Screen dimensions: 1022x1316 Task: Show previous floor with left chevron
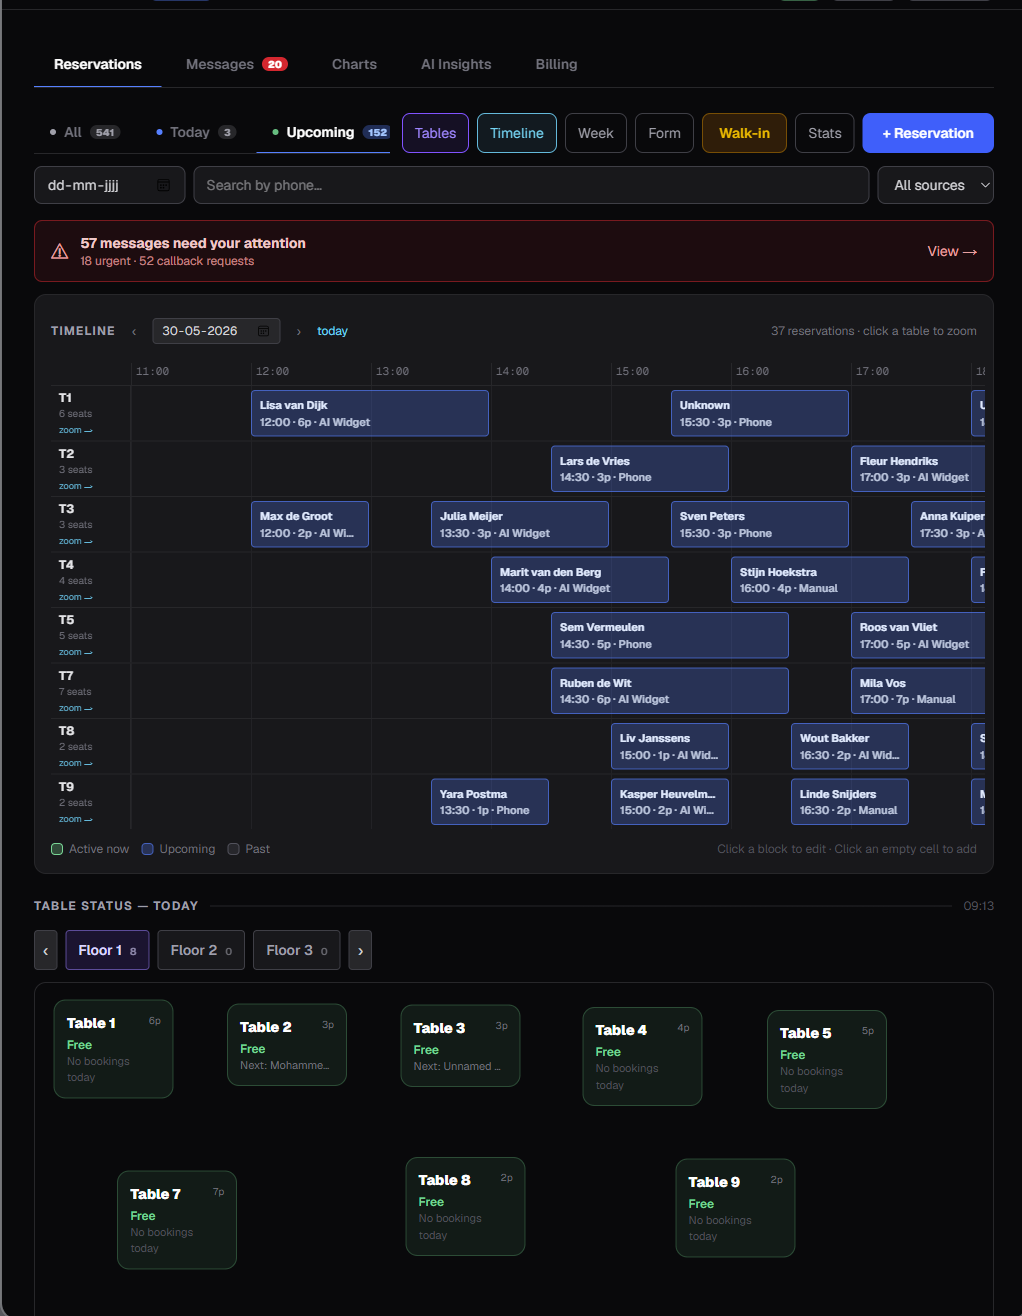coord(45,950)
